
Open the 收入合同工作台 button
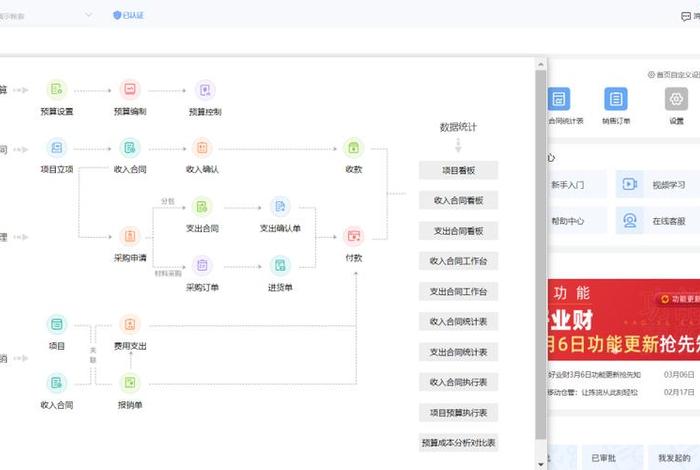tap(458, 261)
